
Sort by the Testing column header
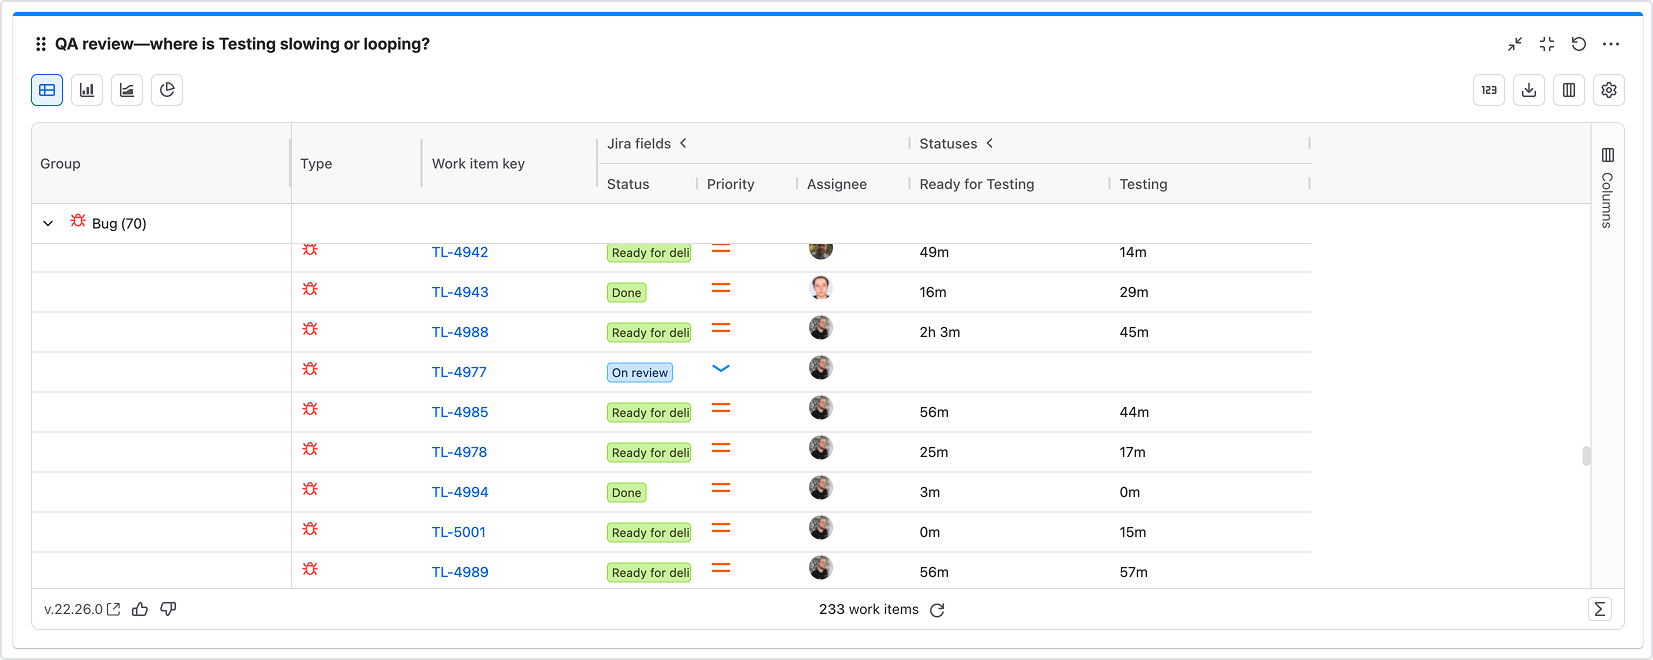pyautogui.click(x=1144, y=184)
